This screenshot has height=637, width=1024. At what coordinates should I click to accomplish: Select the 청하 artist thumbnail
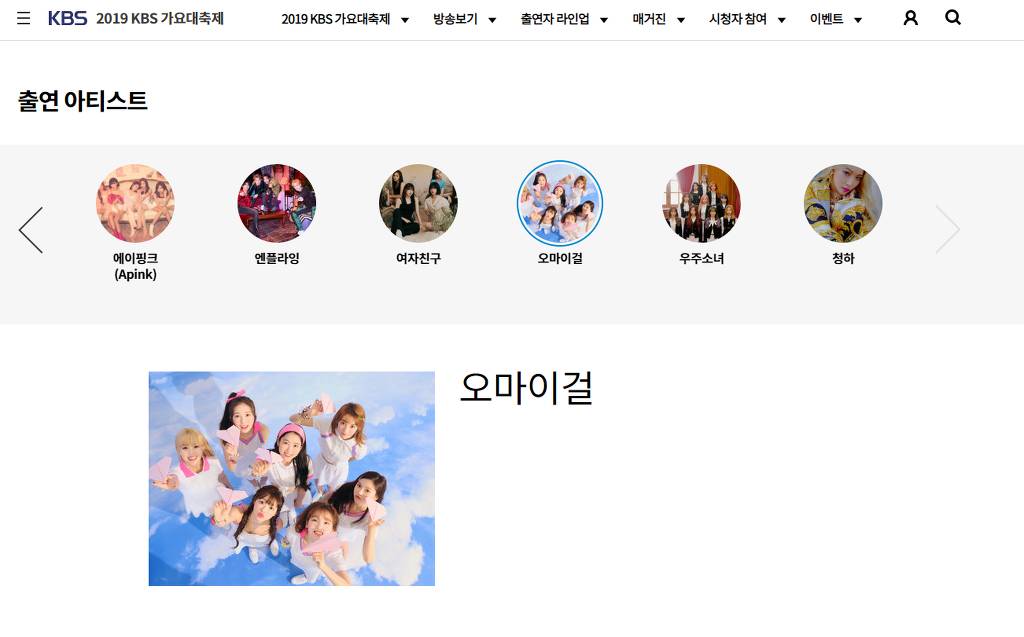(843, 203)
